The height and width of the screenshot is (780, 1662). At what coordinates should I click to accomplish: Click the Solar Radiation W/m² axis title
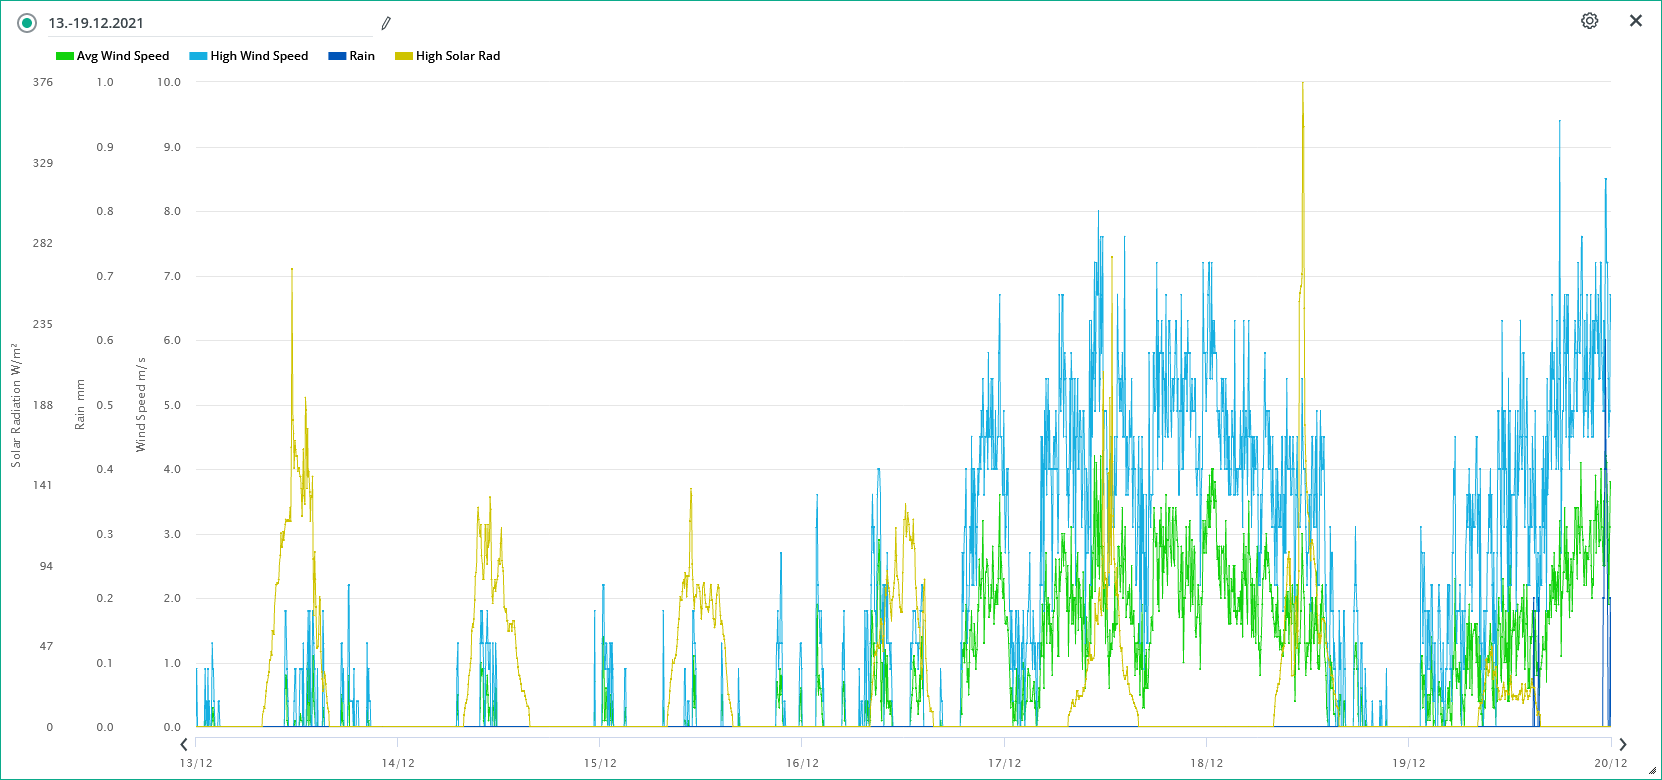pyautogui.click(x=16, y=405)
